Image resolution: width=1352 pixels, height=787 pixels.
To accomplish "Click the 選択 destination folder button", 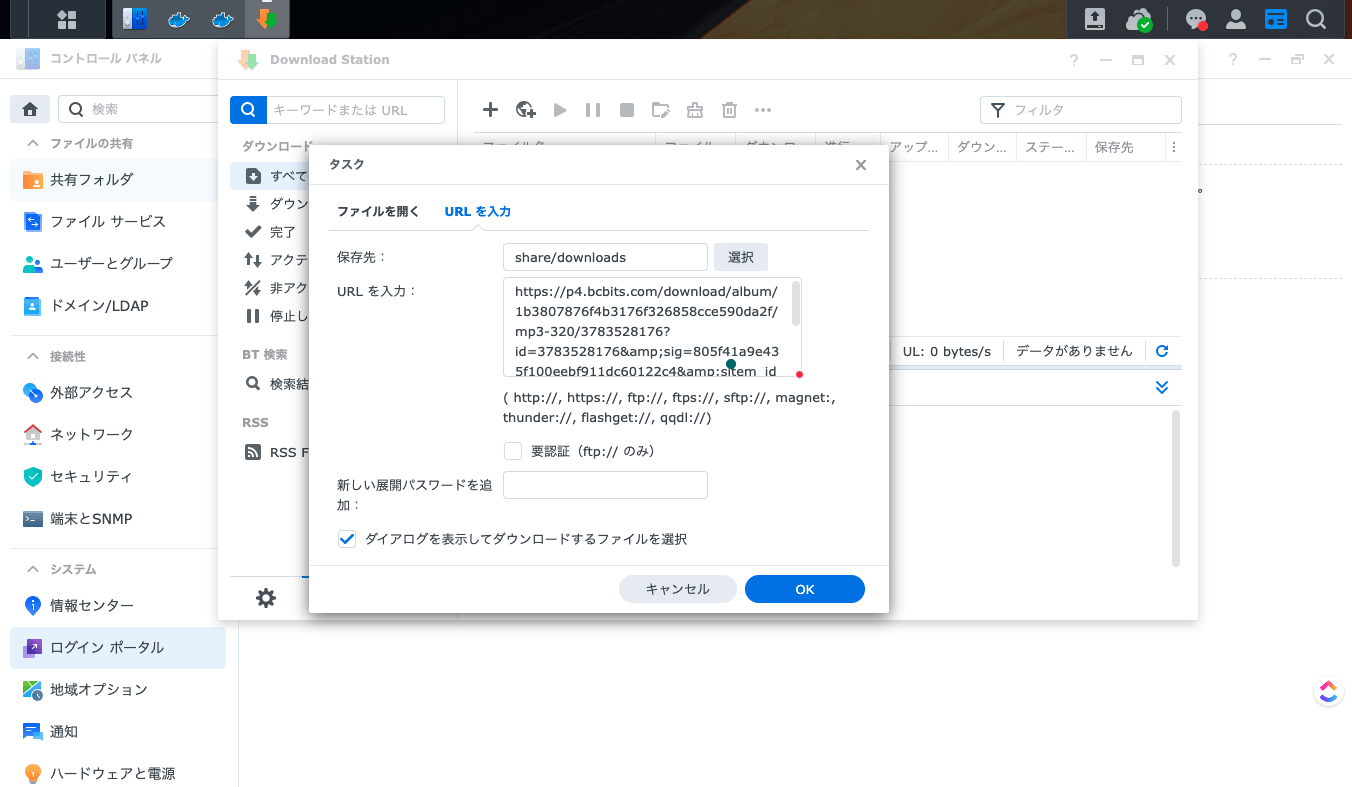I will [740, 257].
